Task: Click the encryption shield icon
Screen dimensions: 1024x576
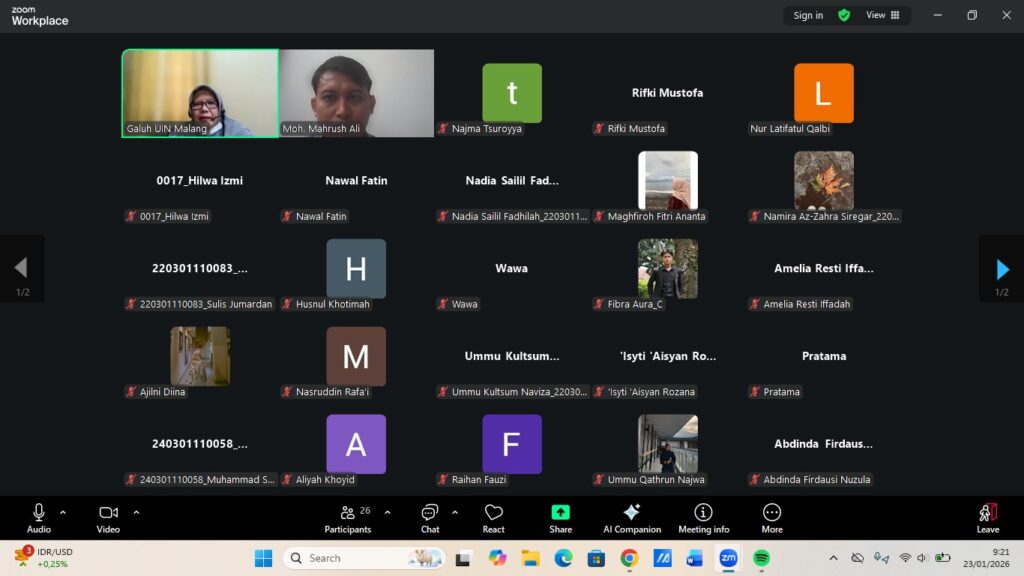Action: tap(844, 15)
